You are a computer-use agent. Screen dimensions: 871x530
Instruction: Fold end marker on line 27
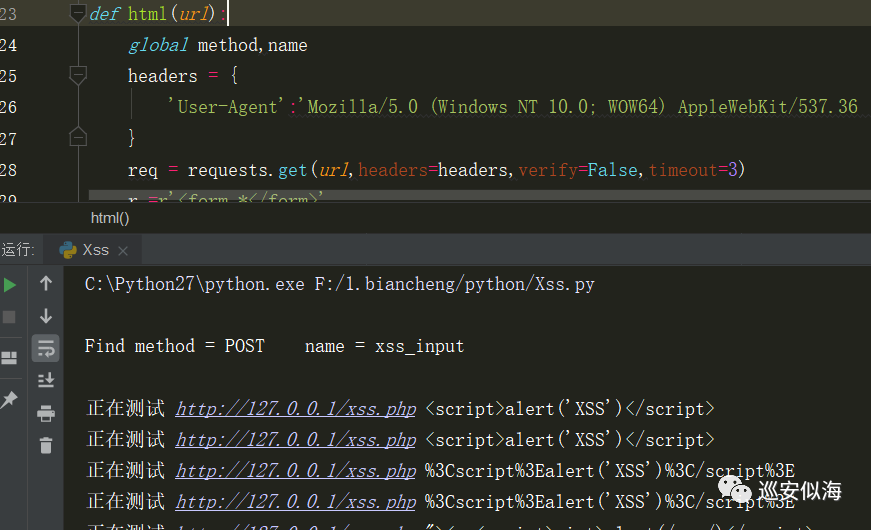click(x=78, y=137)
